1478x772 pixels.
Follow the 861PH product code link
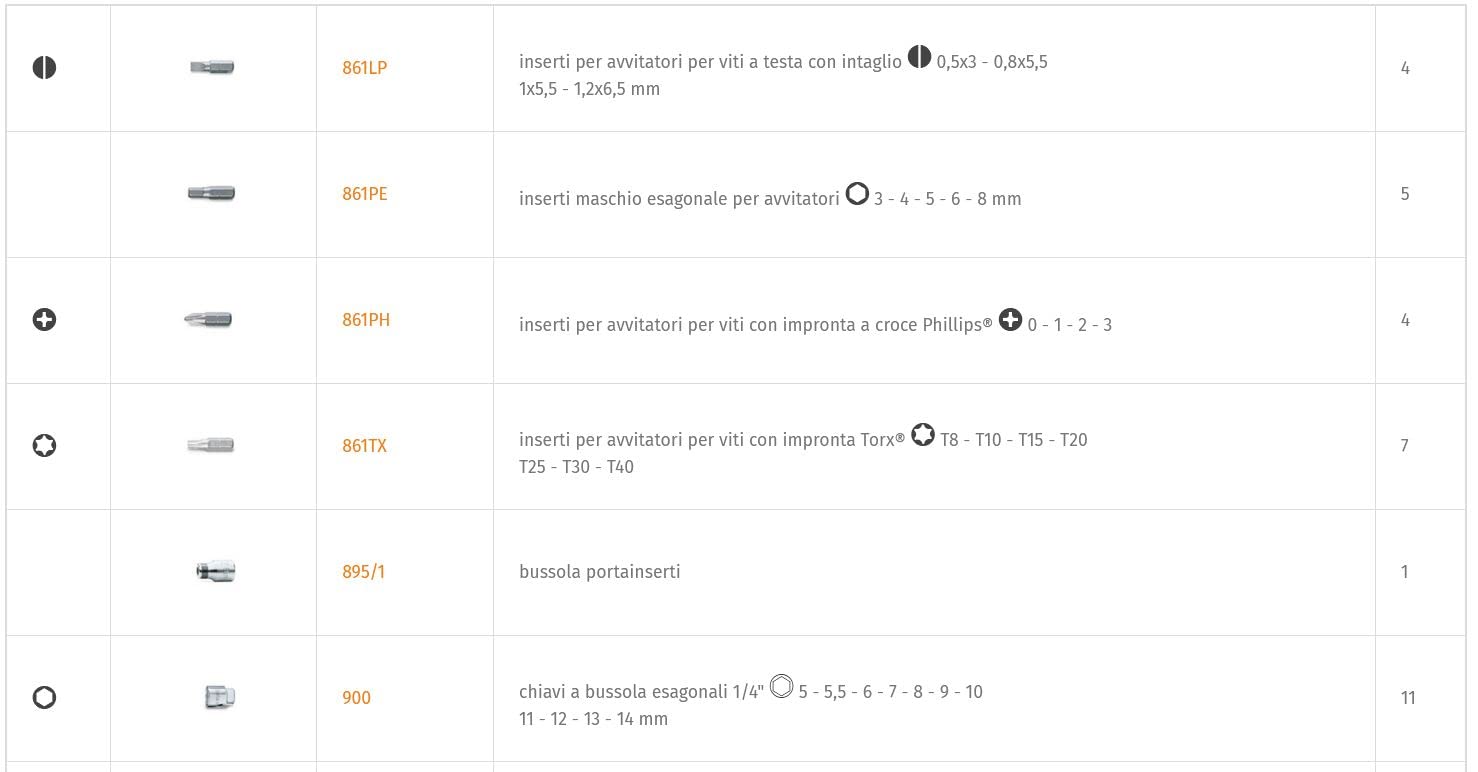(366, 320)
